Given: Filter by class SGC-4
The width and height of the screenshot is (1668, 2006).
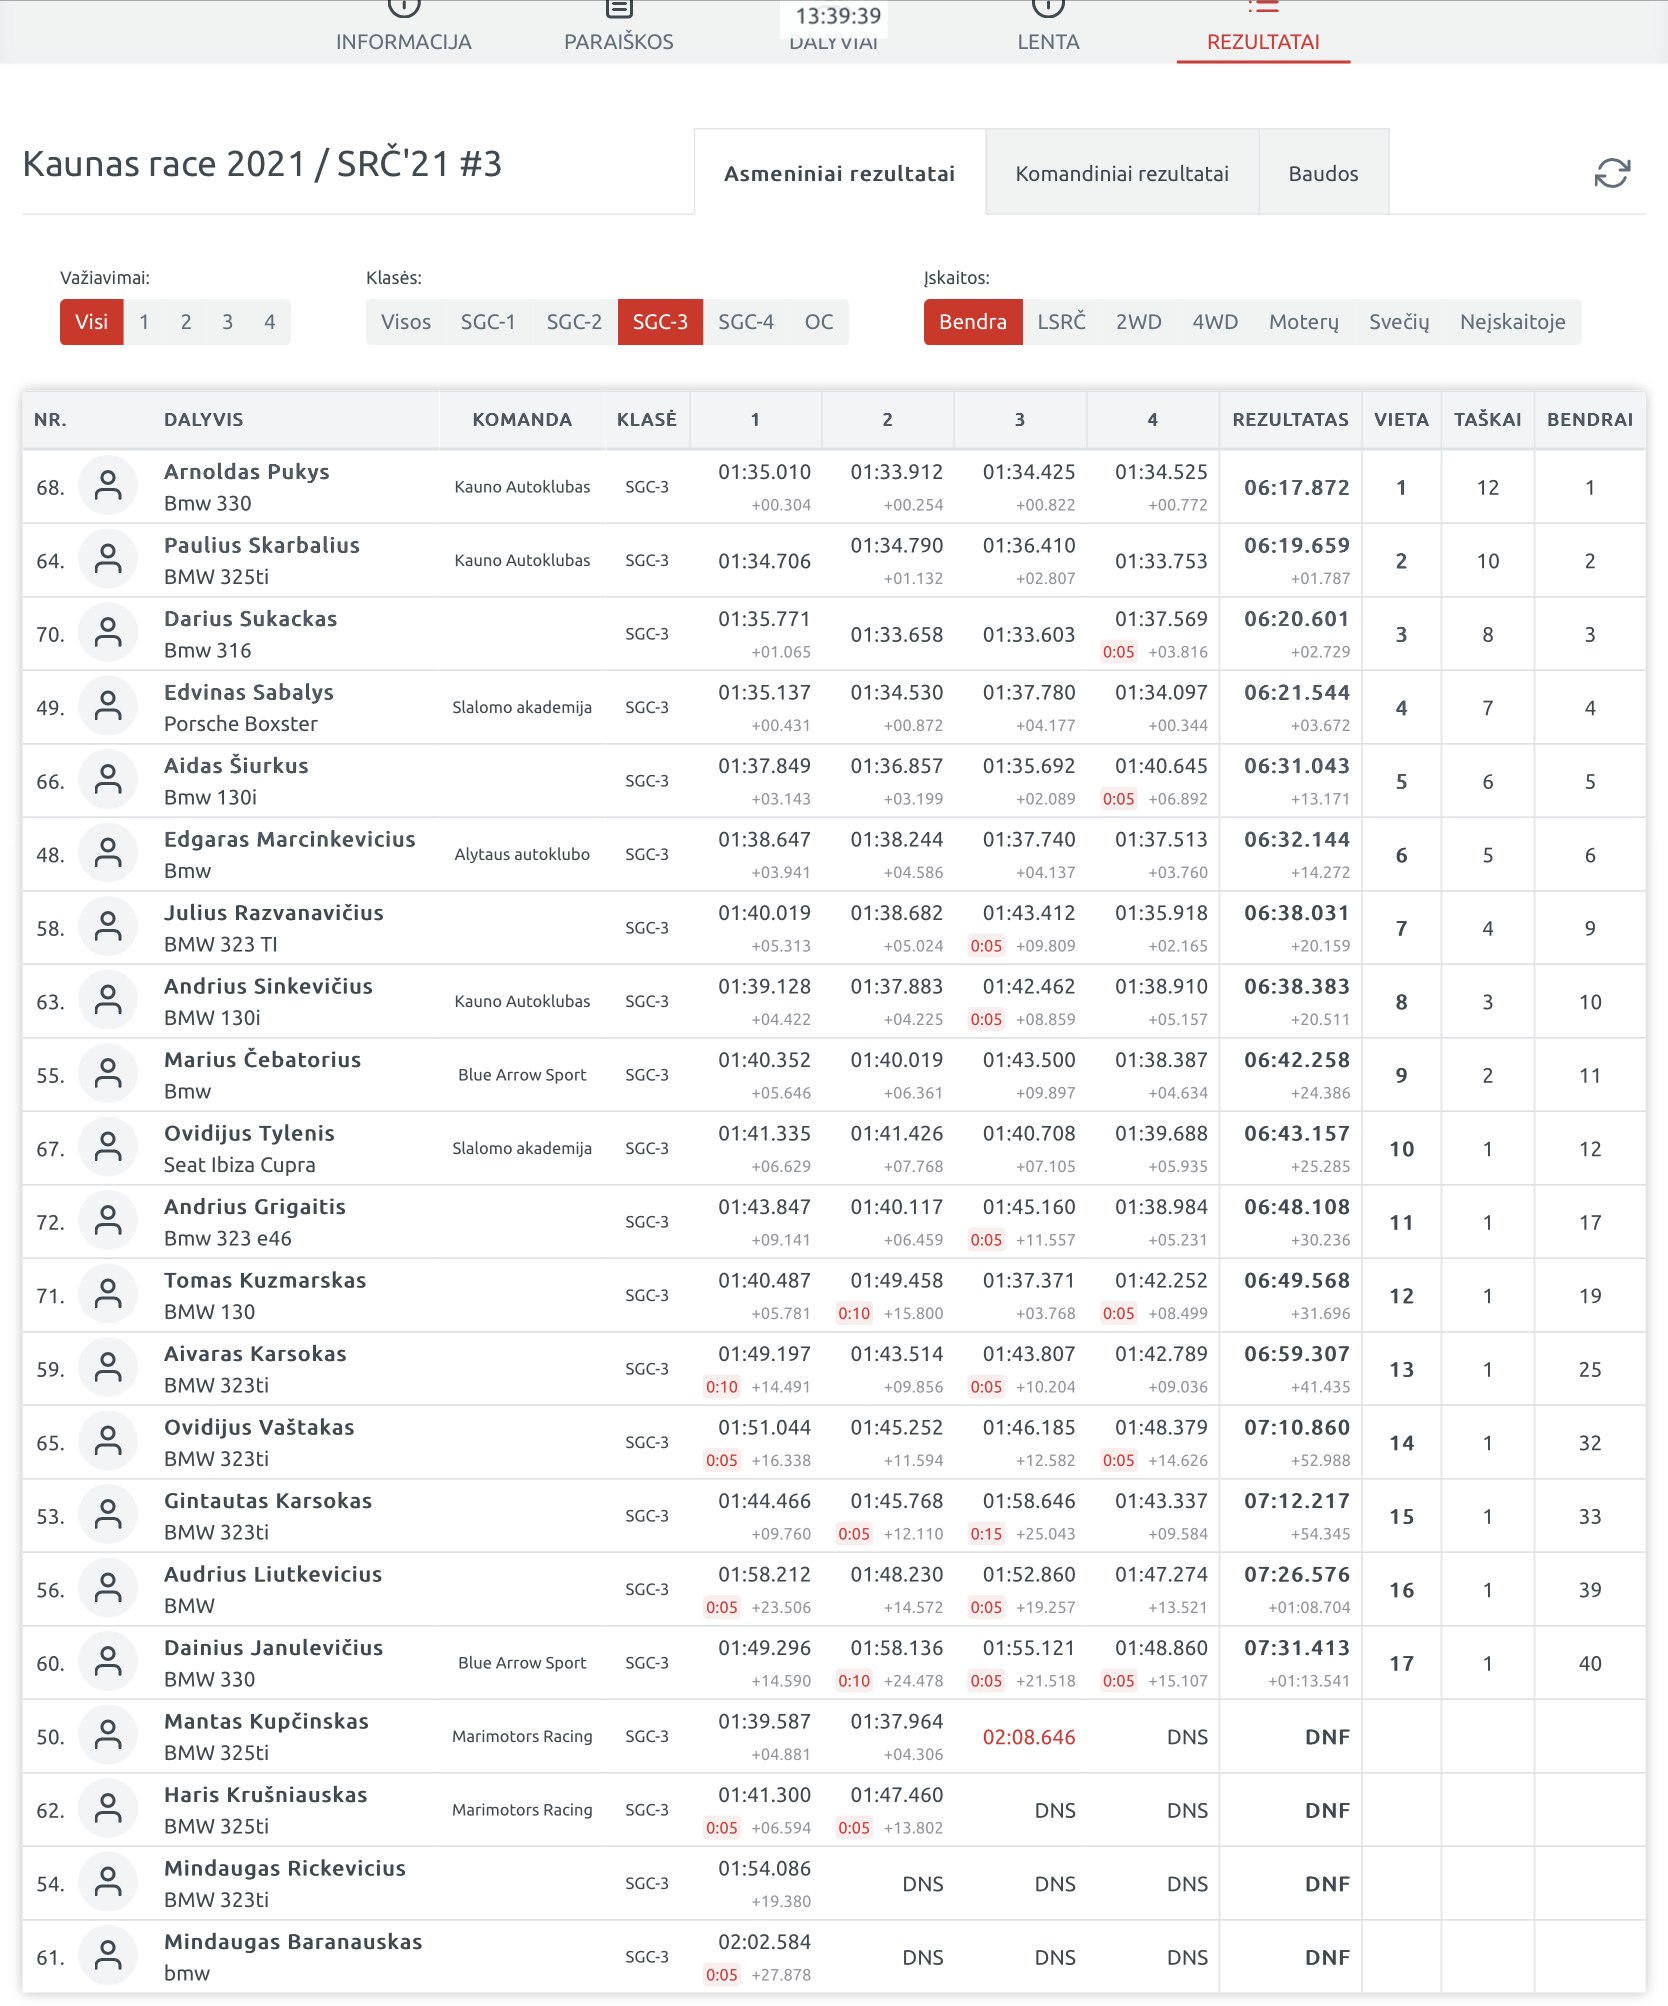Looking at the screenshot, I should coord(746,322).
